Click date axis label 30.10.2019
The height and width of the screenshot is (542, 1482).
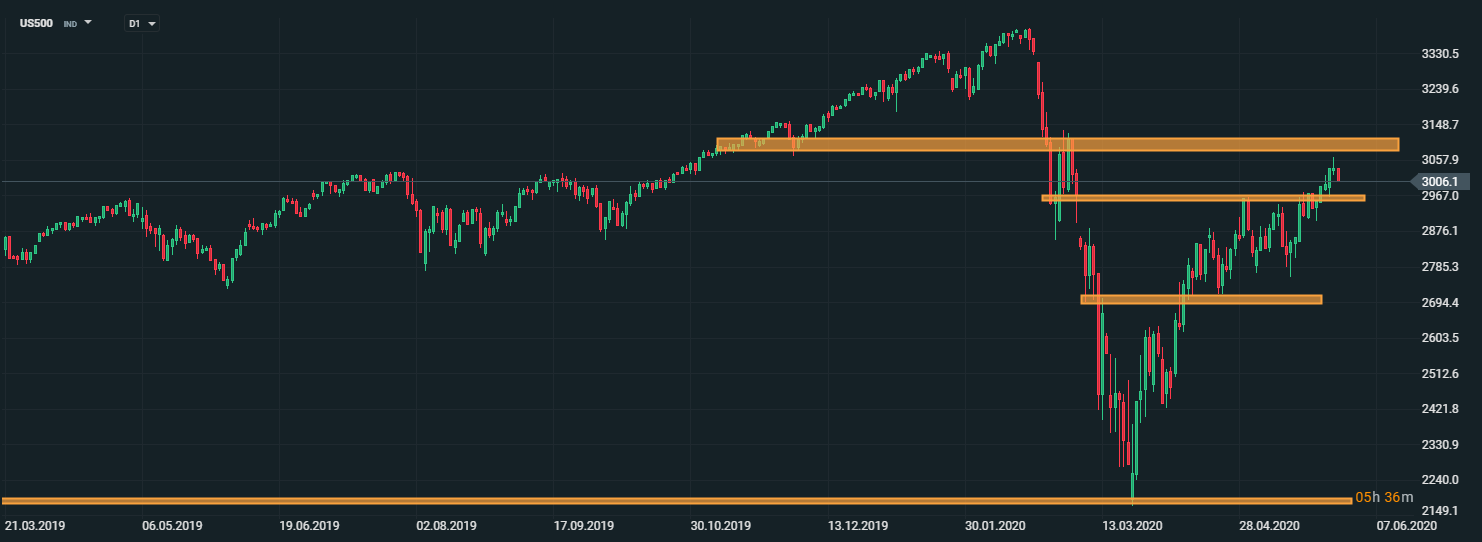tap(721, 525)
